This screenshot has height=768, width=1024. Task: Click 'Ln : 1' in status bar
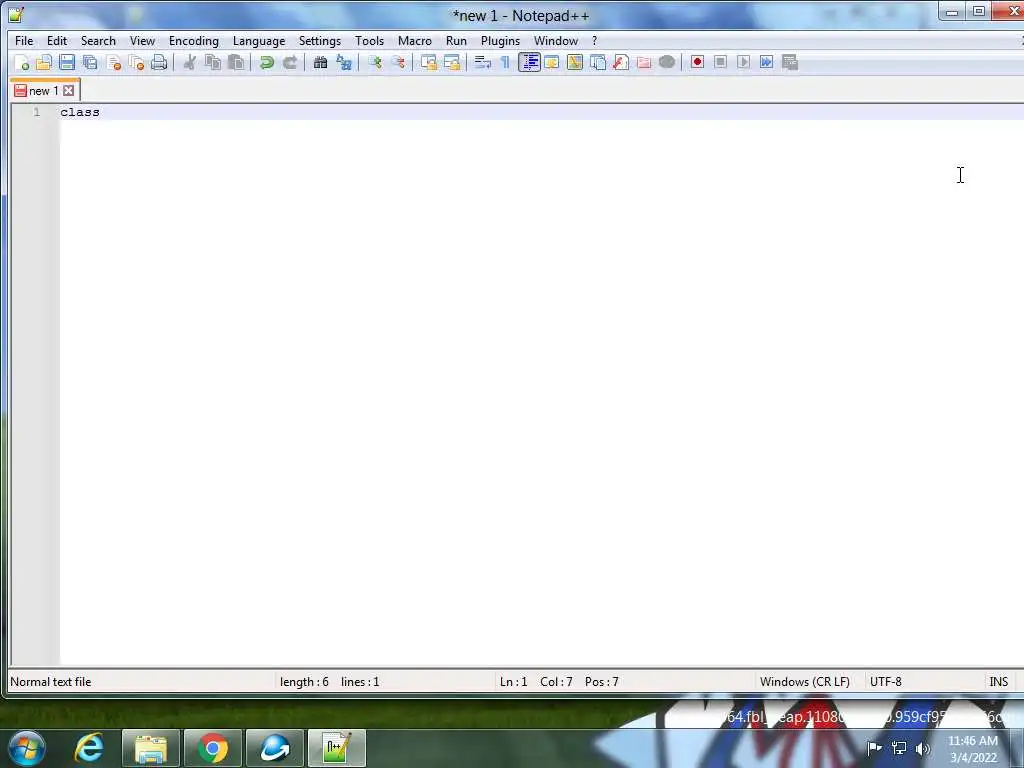coord(513,682)
